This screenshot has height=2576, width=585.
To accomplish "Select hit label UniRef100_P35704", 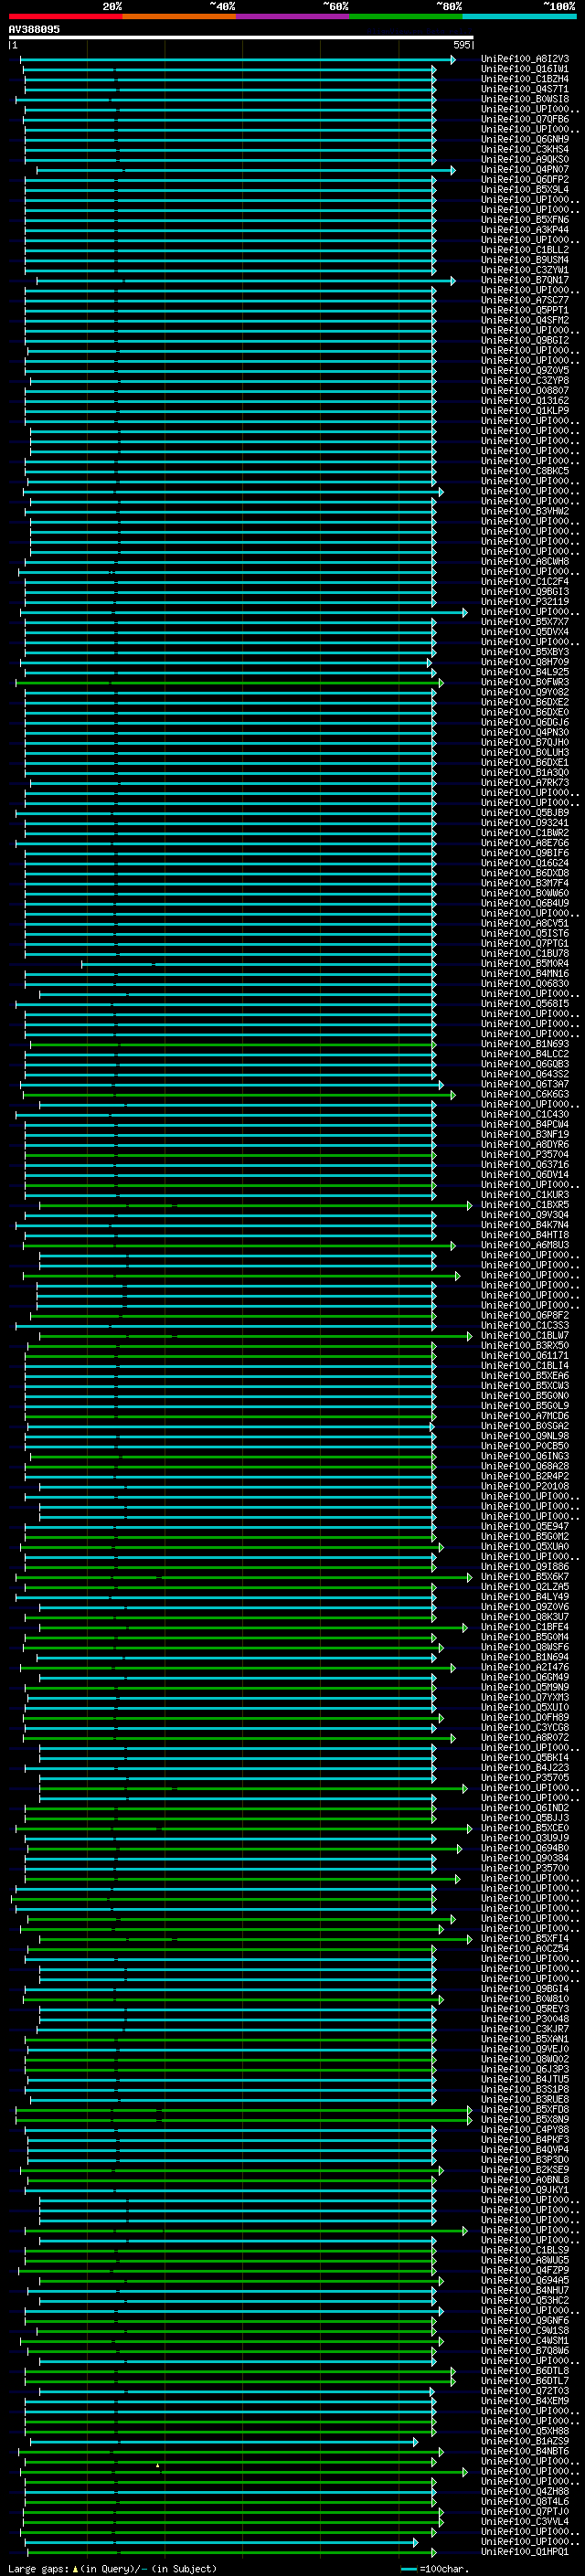I will (x=525, y=1154).
